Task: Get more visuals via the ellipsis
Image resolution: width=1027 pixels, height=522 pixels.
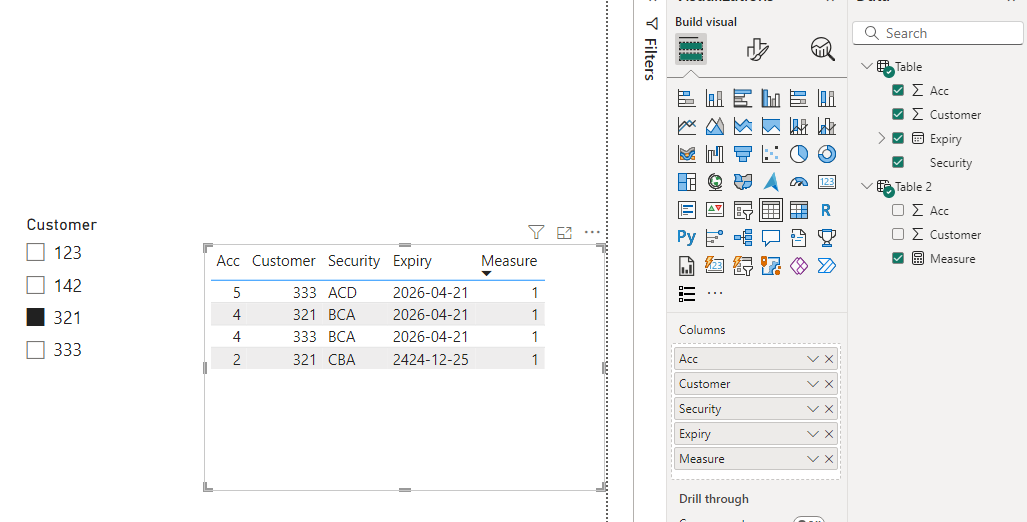Action: point(715,293)
